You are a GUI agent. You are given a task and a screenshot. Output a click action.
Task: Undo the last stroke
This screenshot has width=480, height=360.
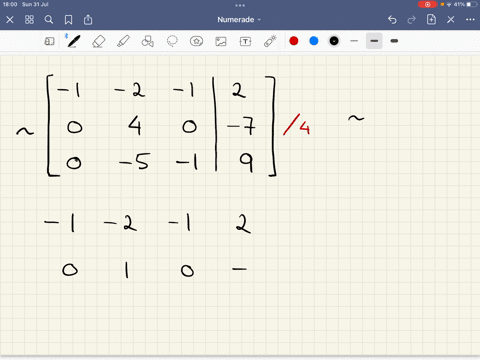click(392, 20)
